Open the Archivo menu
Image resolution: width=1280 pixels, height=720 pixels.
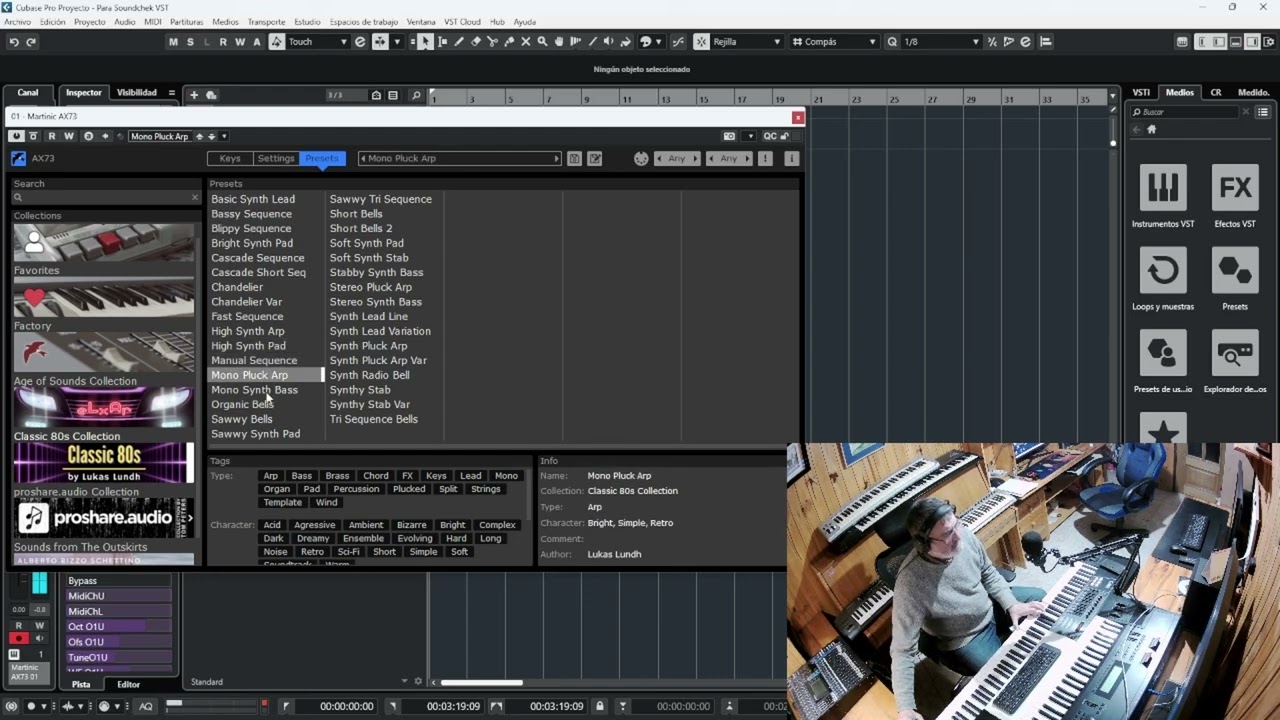pyautogui.click(x=18, y=22)
